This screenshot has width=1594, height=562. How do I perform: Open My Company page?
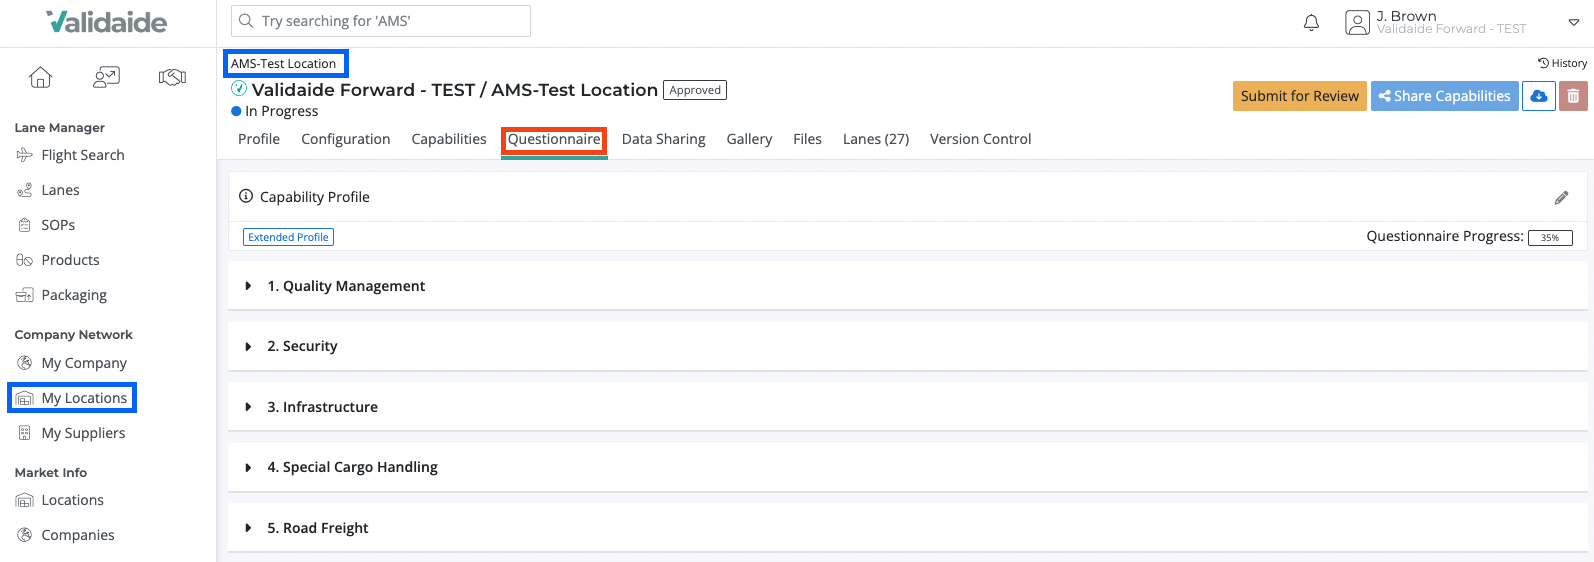tap(84, 363)
